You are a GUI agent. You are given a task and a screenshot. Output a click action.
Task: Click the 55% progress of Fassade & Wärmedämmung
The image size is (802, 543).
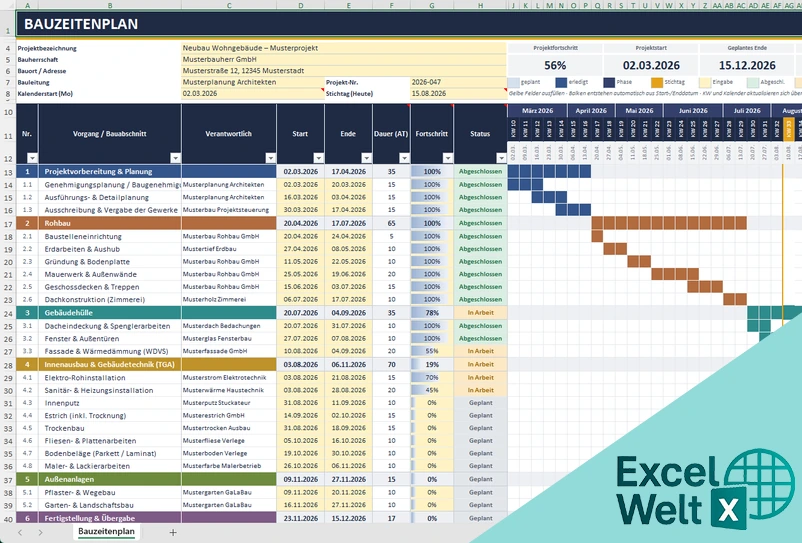point(432,351)
